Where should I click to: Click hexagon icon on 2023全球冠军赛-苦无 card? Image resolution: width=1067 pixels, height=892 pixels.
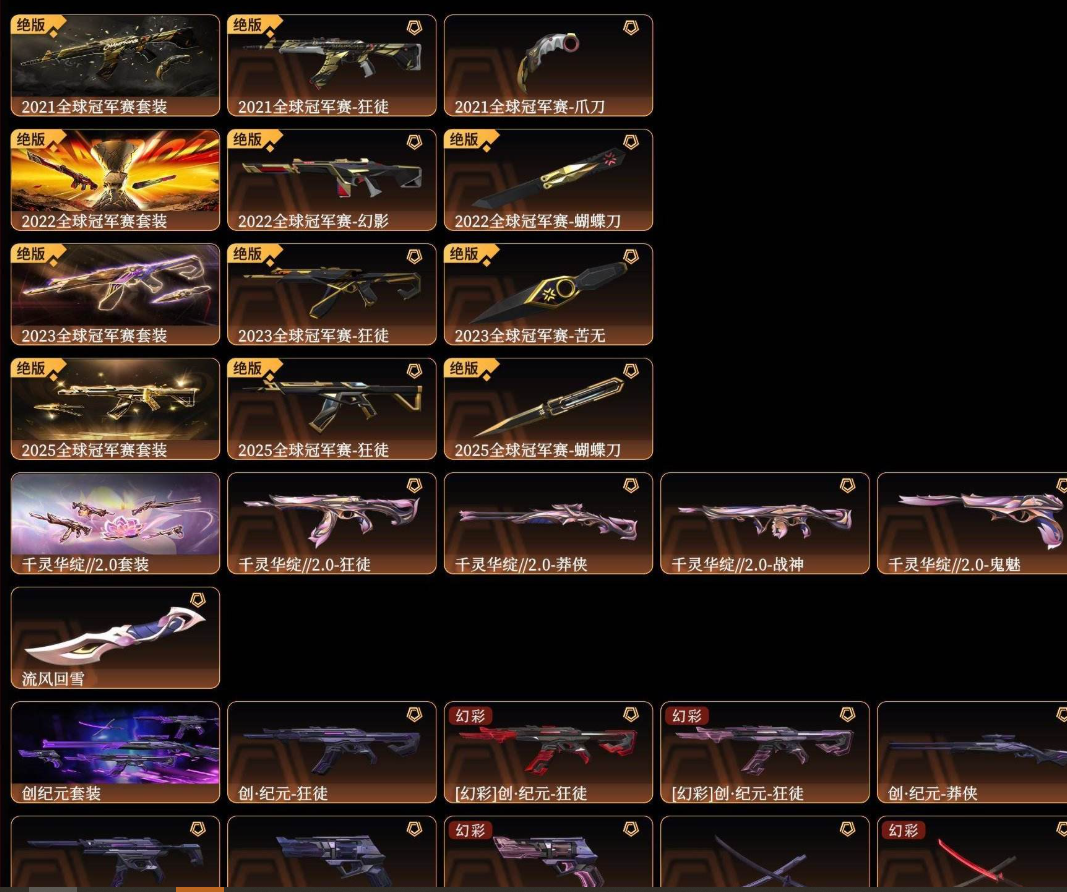pos(631,256)
